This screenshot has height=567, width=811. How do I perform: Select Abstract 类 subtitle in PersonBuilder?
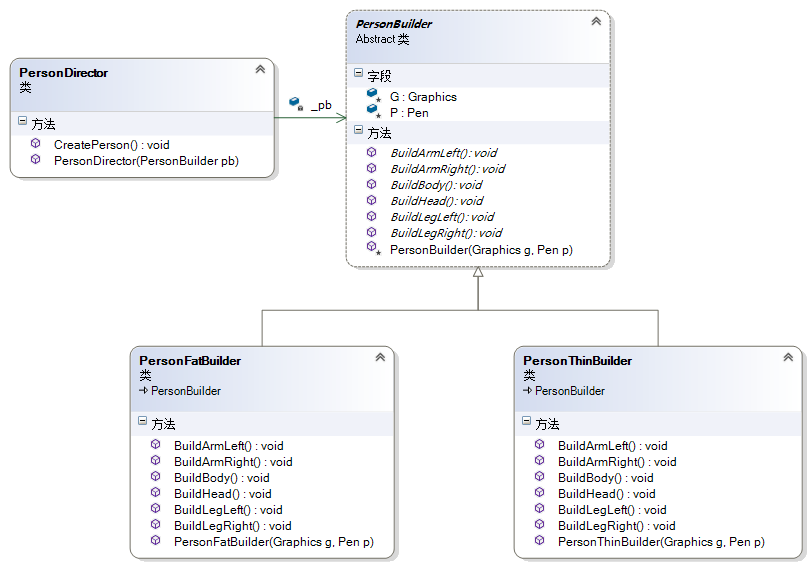383,39
